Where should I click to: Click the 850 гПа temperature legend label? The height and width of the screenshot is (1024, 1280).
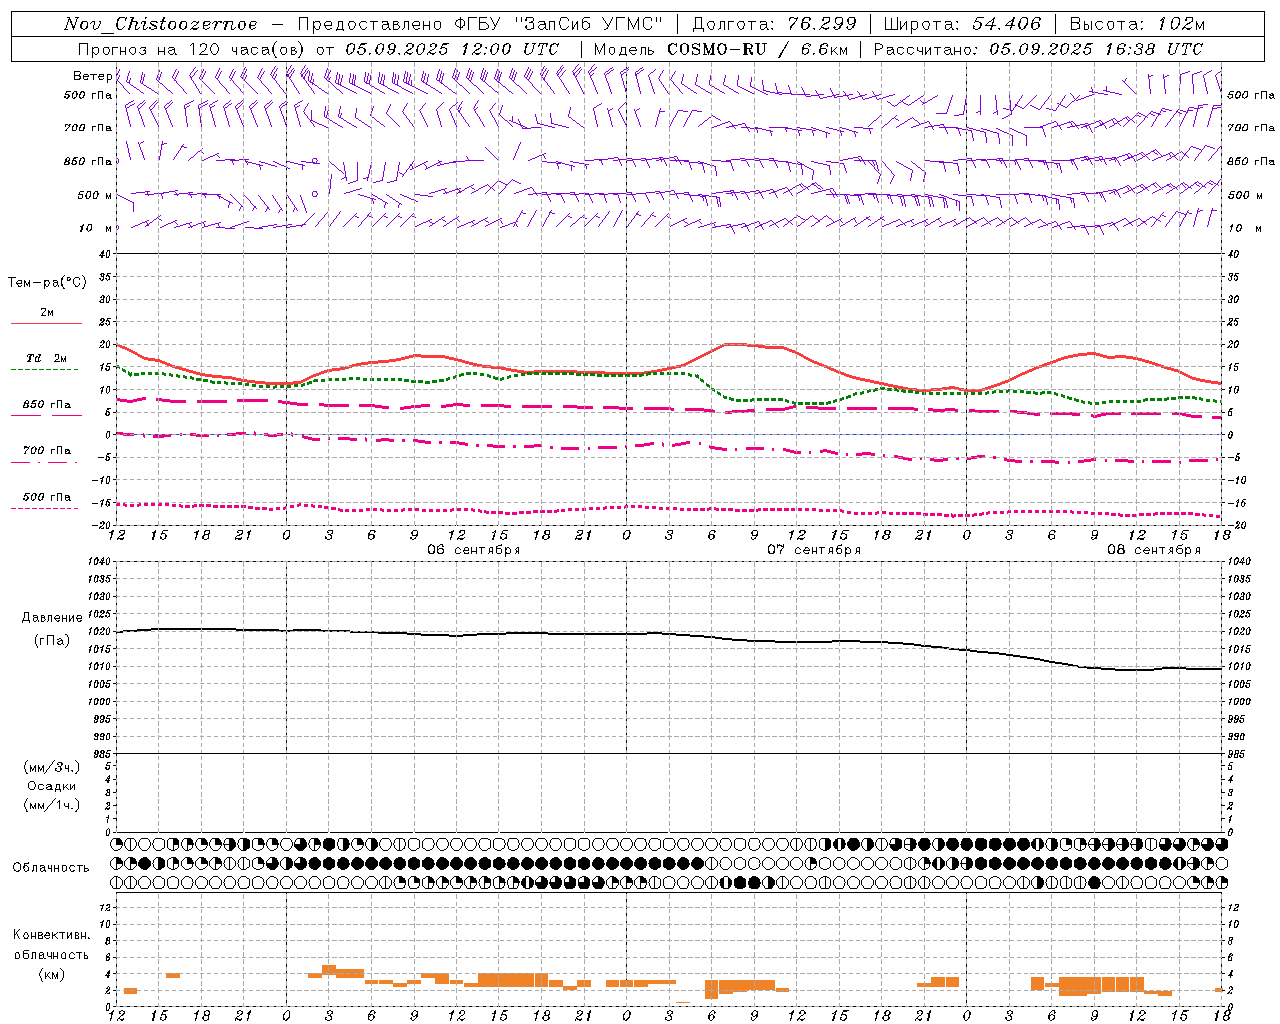47,405
